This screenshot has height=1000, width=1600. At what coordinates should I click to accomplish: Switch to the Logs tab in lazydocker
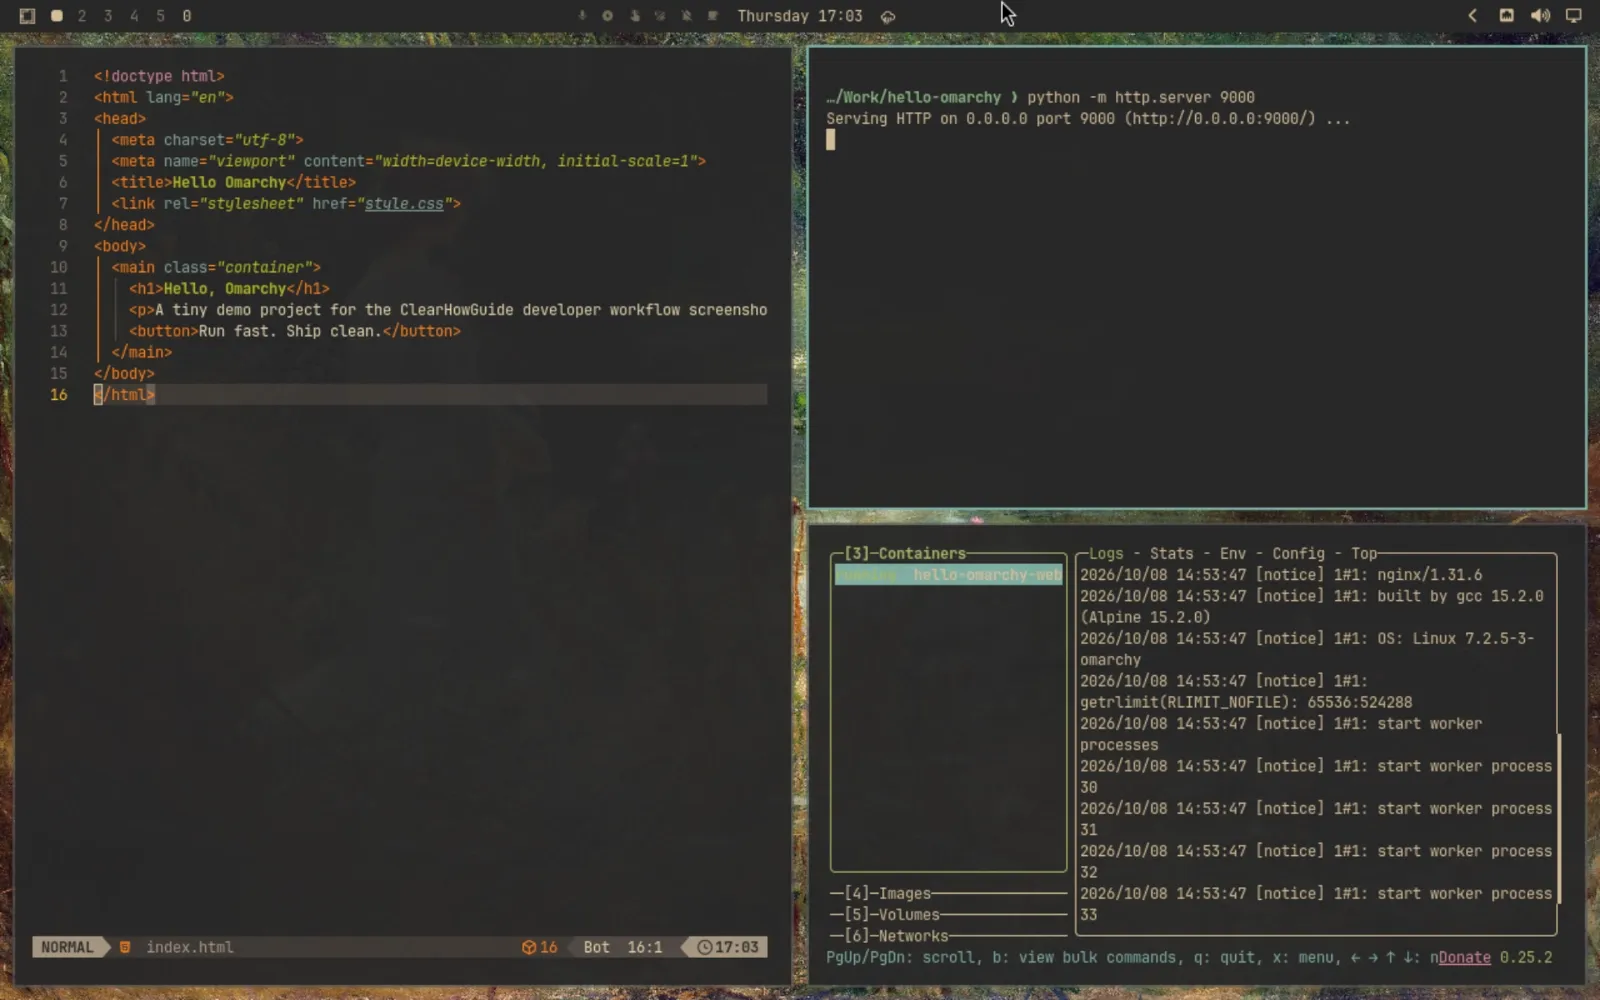1106,553
